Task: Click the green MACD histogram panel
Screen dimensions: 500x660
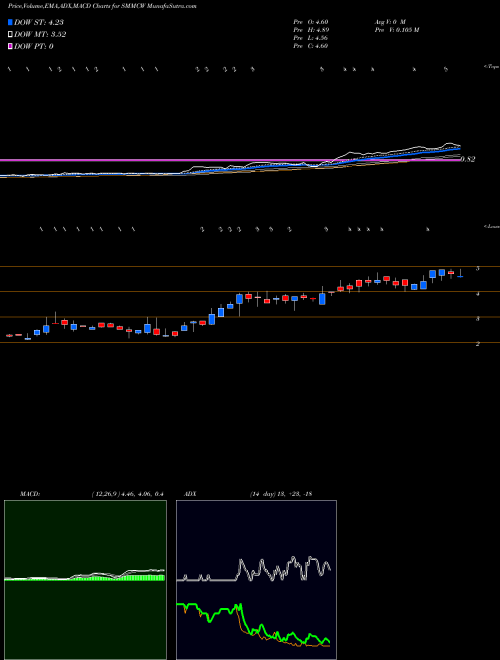Action: pyautogui.click(x=85, y=580)
